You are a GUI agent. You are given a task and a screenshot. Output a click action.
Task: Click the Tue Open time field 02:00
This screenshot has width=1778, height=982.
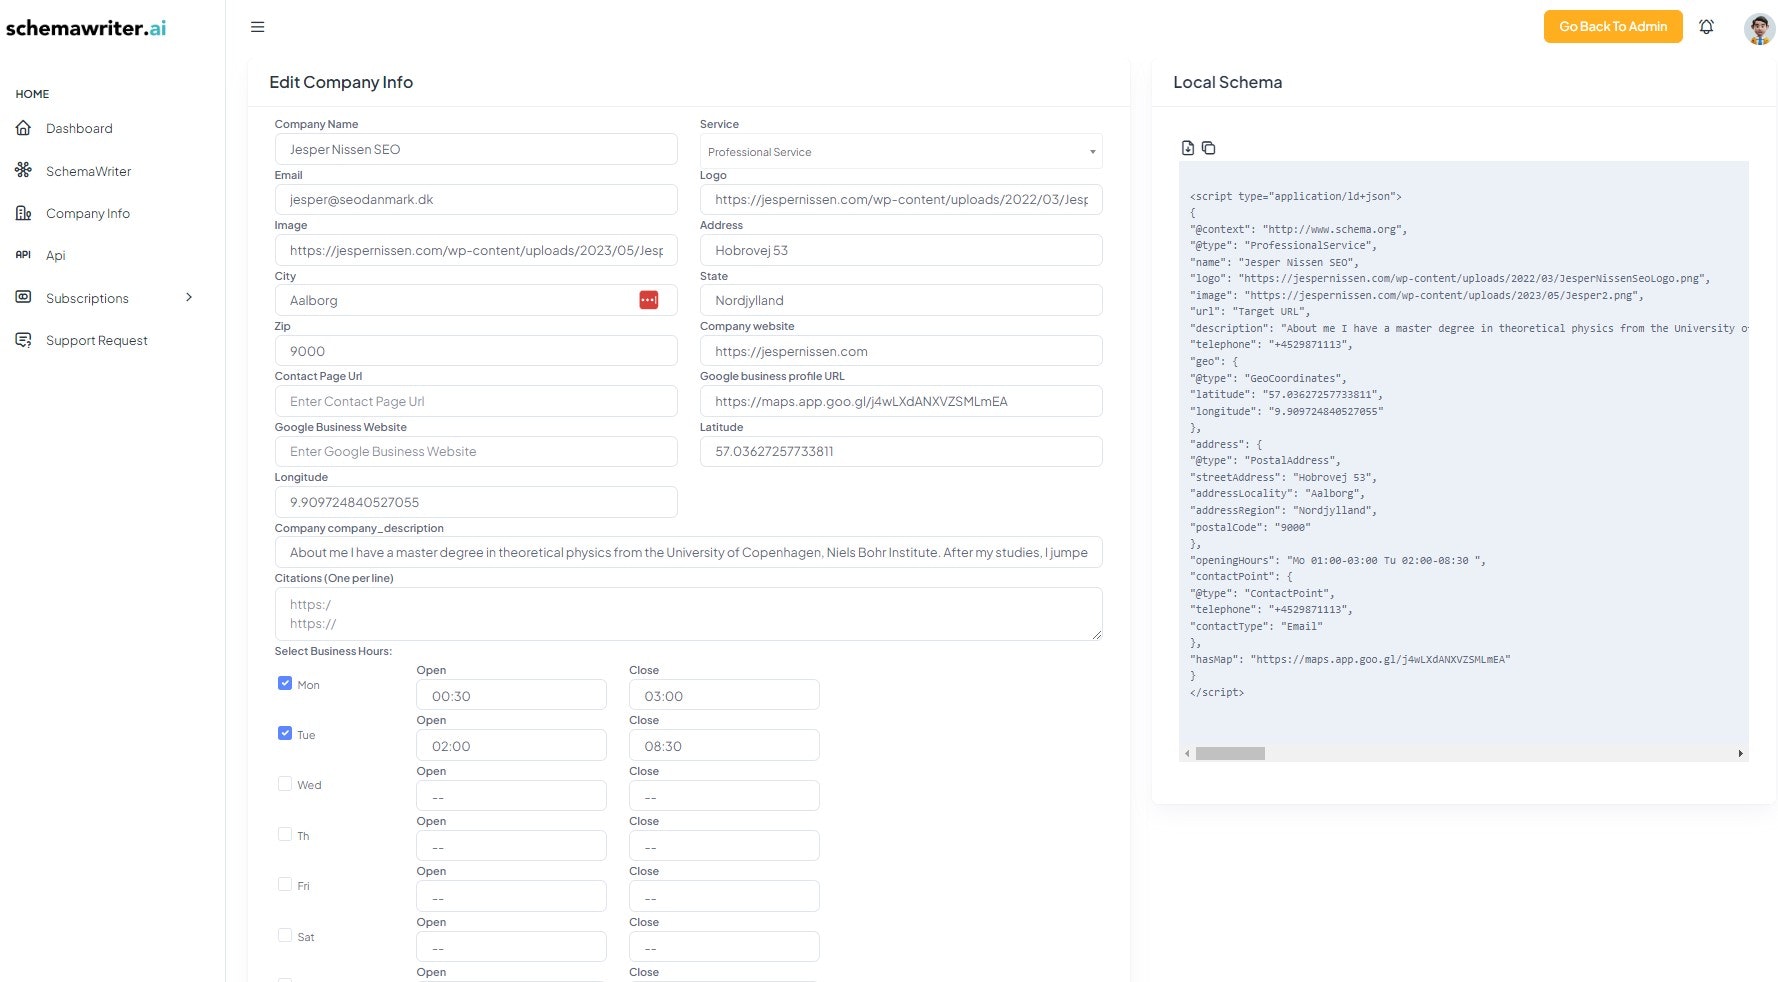tap(511, 745)
